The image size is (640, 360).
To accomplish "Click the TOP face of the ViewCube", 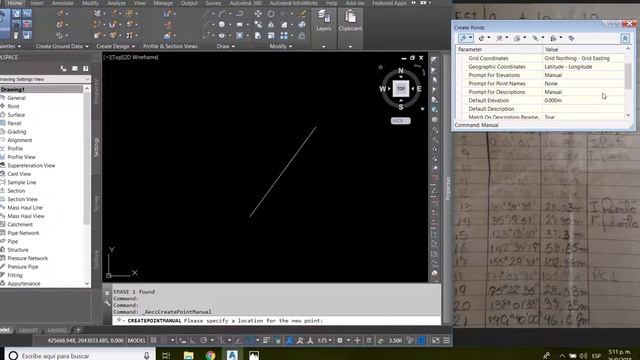I will (x=401, y=89).
